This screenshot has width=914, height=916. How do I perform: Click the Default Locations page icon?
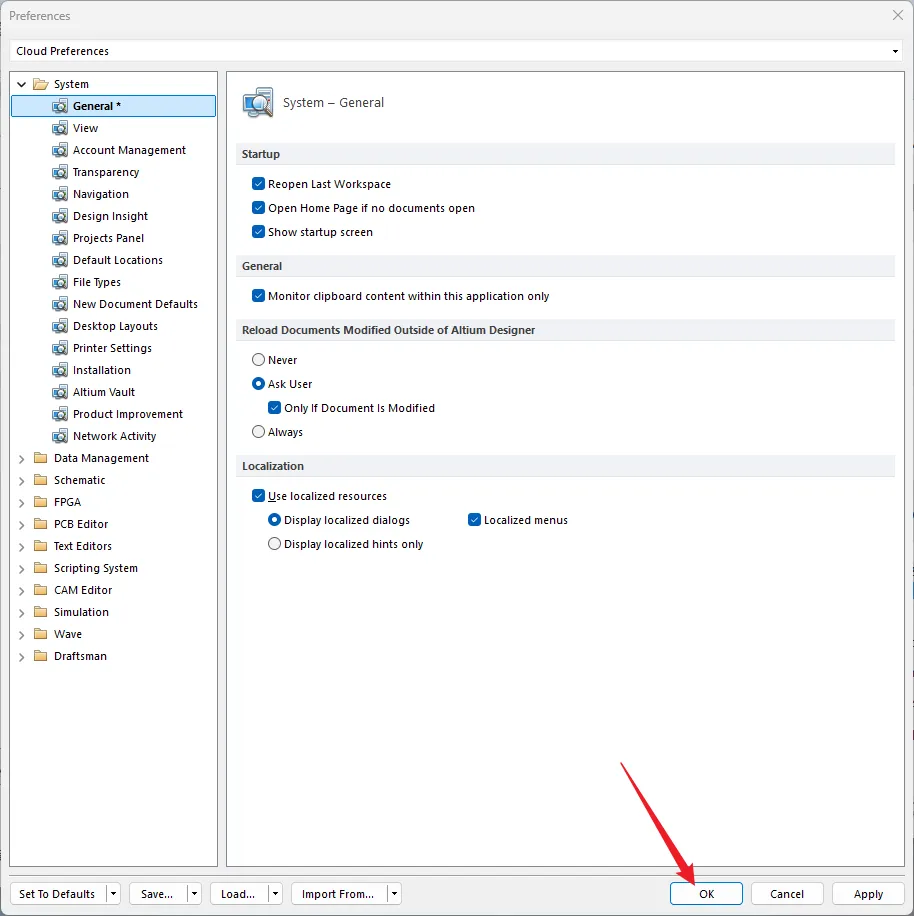coord(60,260)
